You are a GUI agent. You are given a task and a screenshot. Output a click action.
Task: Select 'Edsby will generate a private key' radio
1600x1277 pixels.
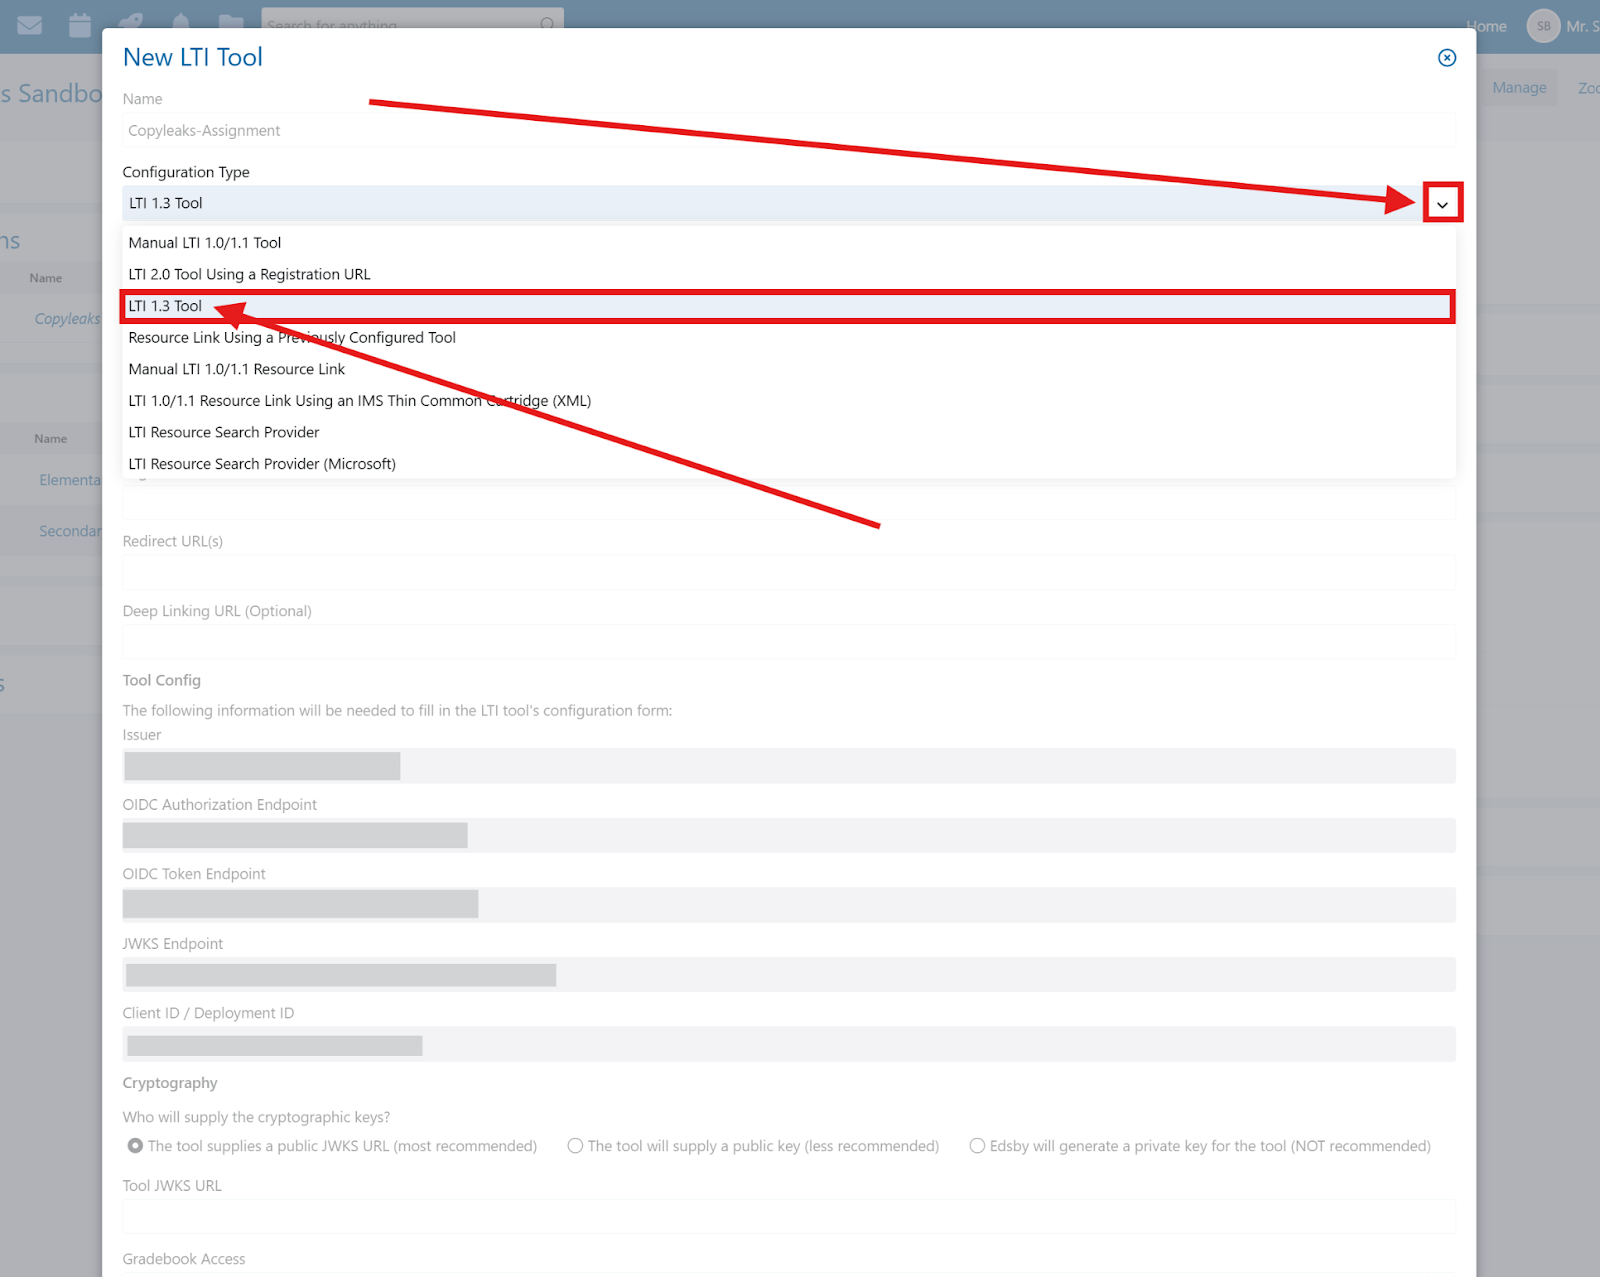(977, 1146)
